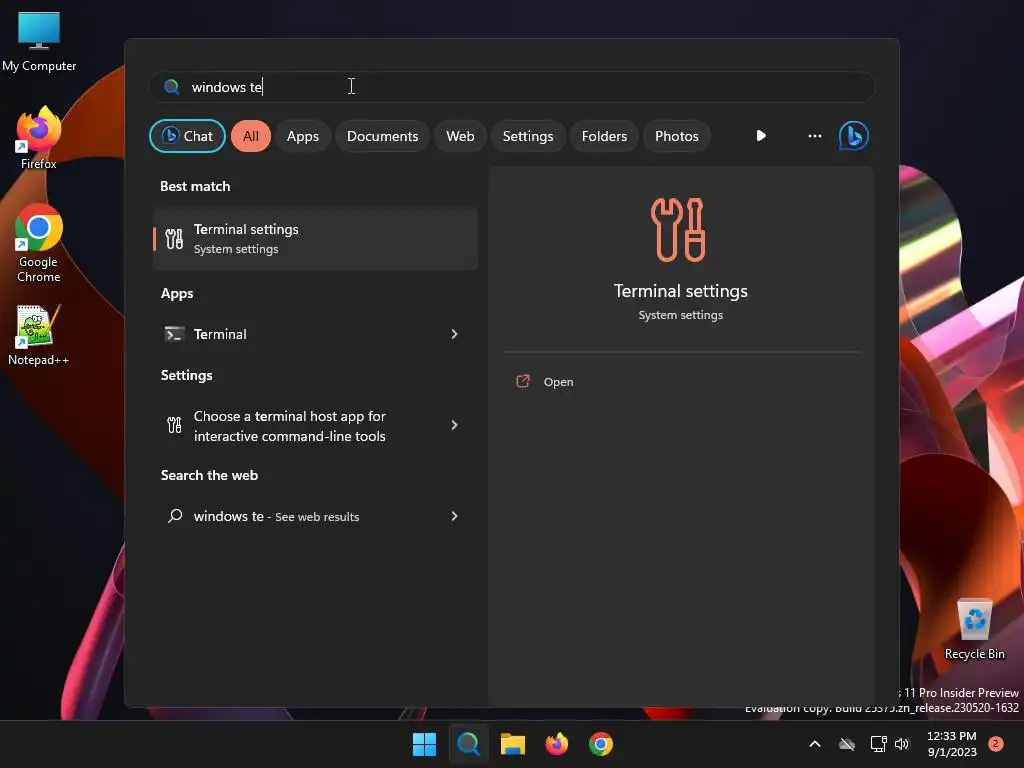Open the Terminal settings best match result
Screen dimensions: 1024x768
click(315, 239)
